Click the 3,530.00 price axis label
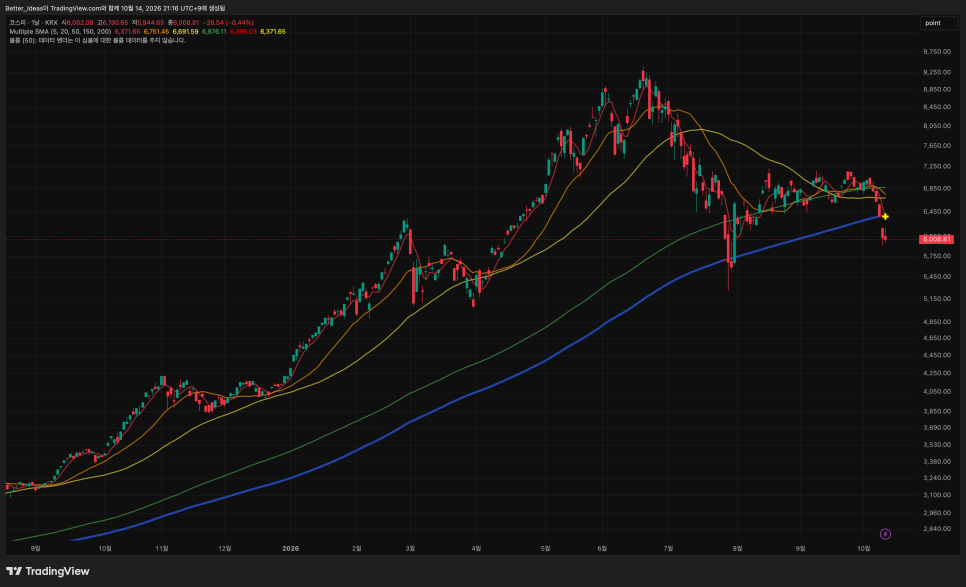 click(x=937, y=444)
